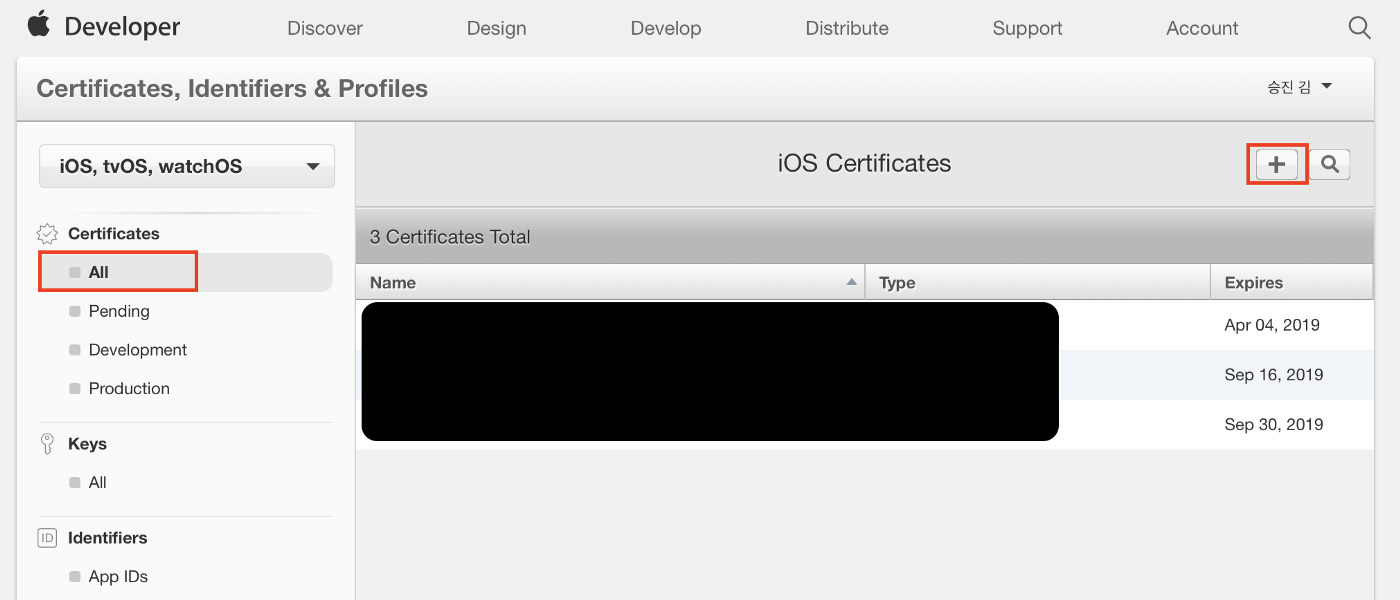The height and width of the screenshot is (600, 1400).
Task: Select Development certificates
Action: tap(138, 350)
